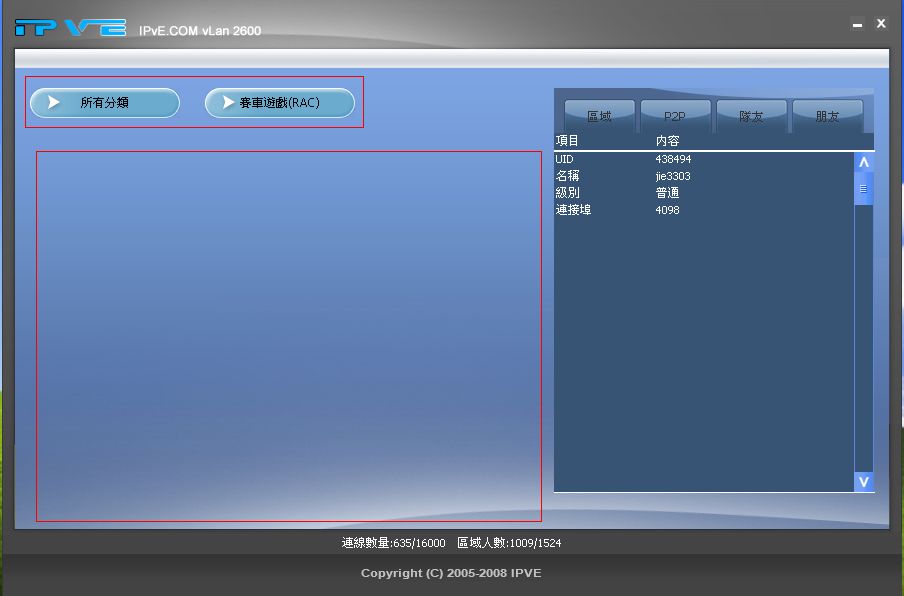Open the 隊友 tab
904x596 pixels.
751,116
